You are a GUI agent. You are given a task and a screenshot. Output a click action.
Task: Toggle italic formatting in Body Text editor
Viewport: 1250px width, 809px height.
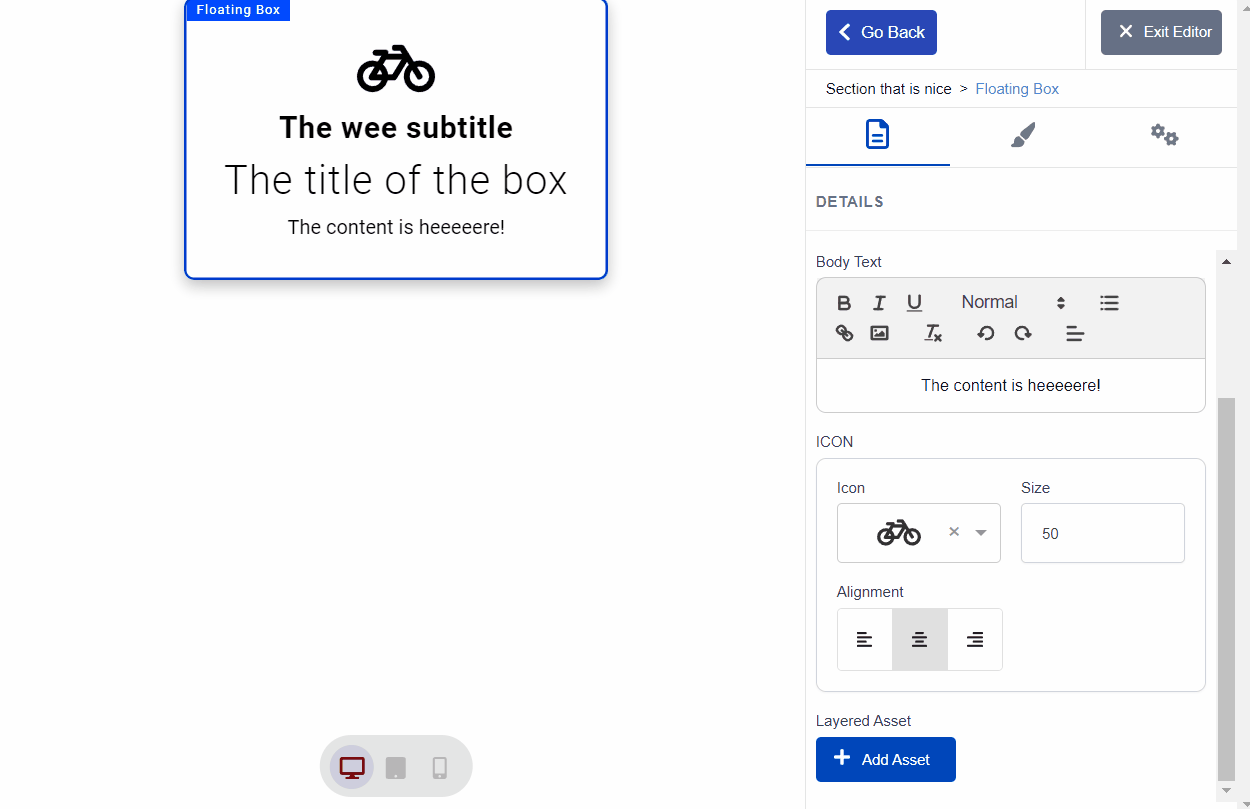coord(879,303)
